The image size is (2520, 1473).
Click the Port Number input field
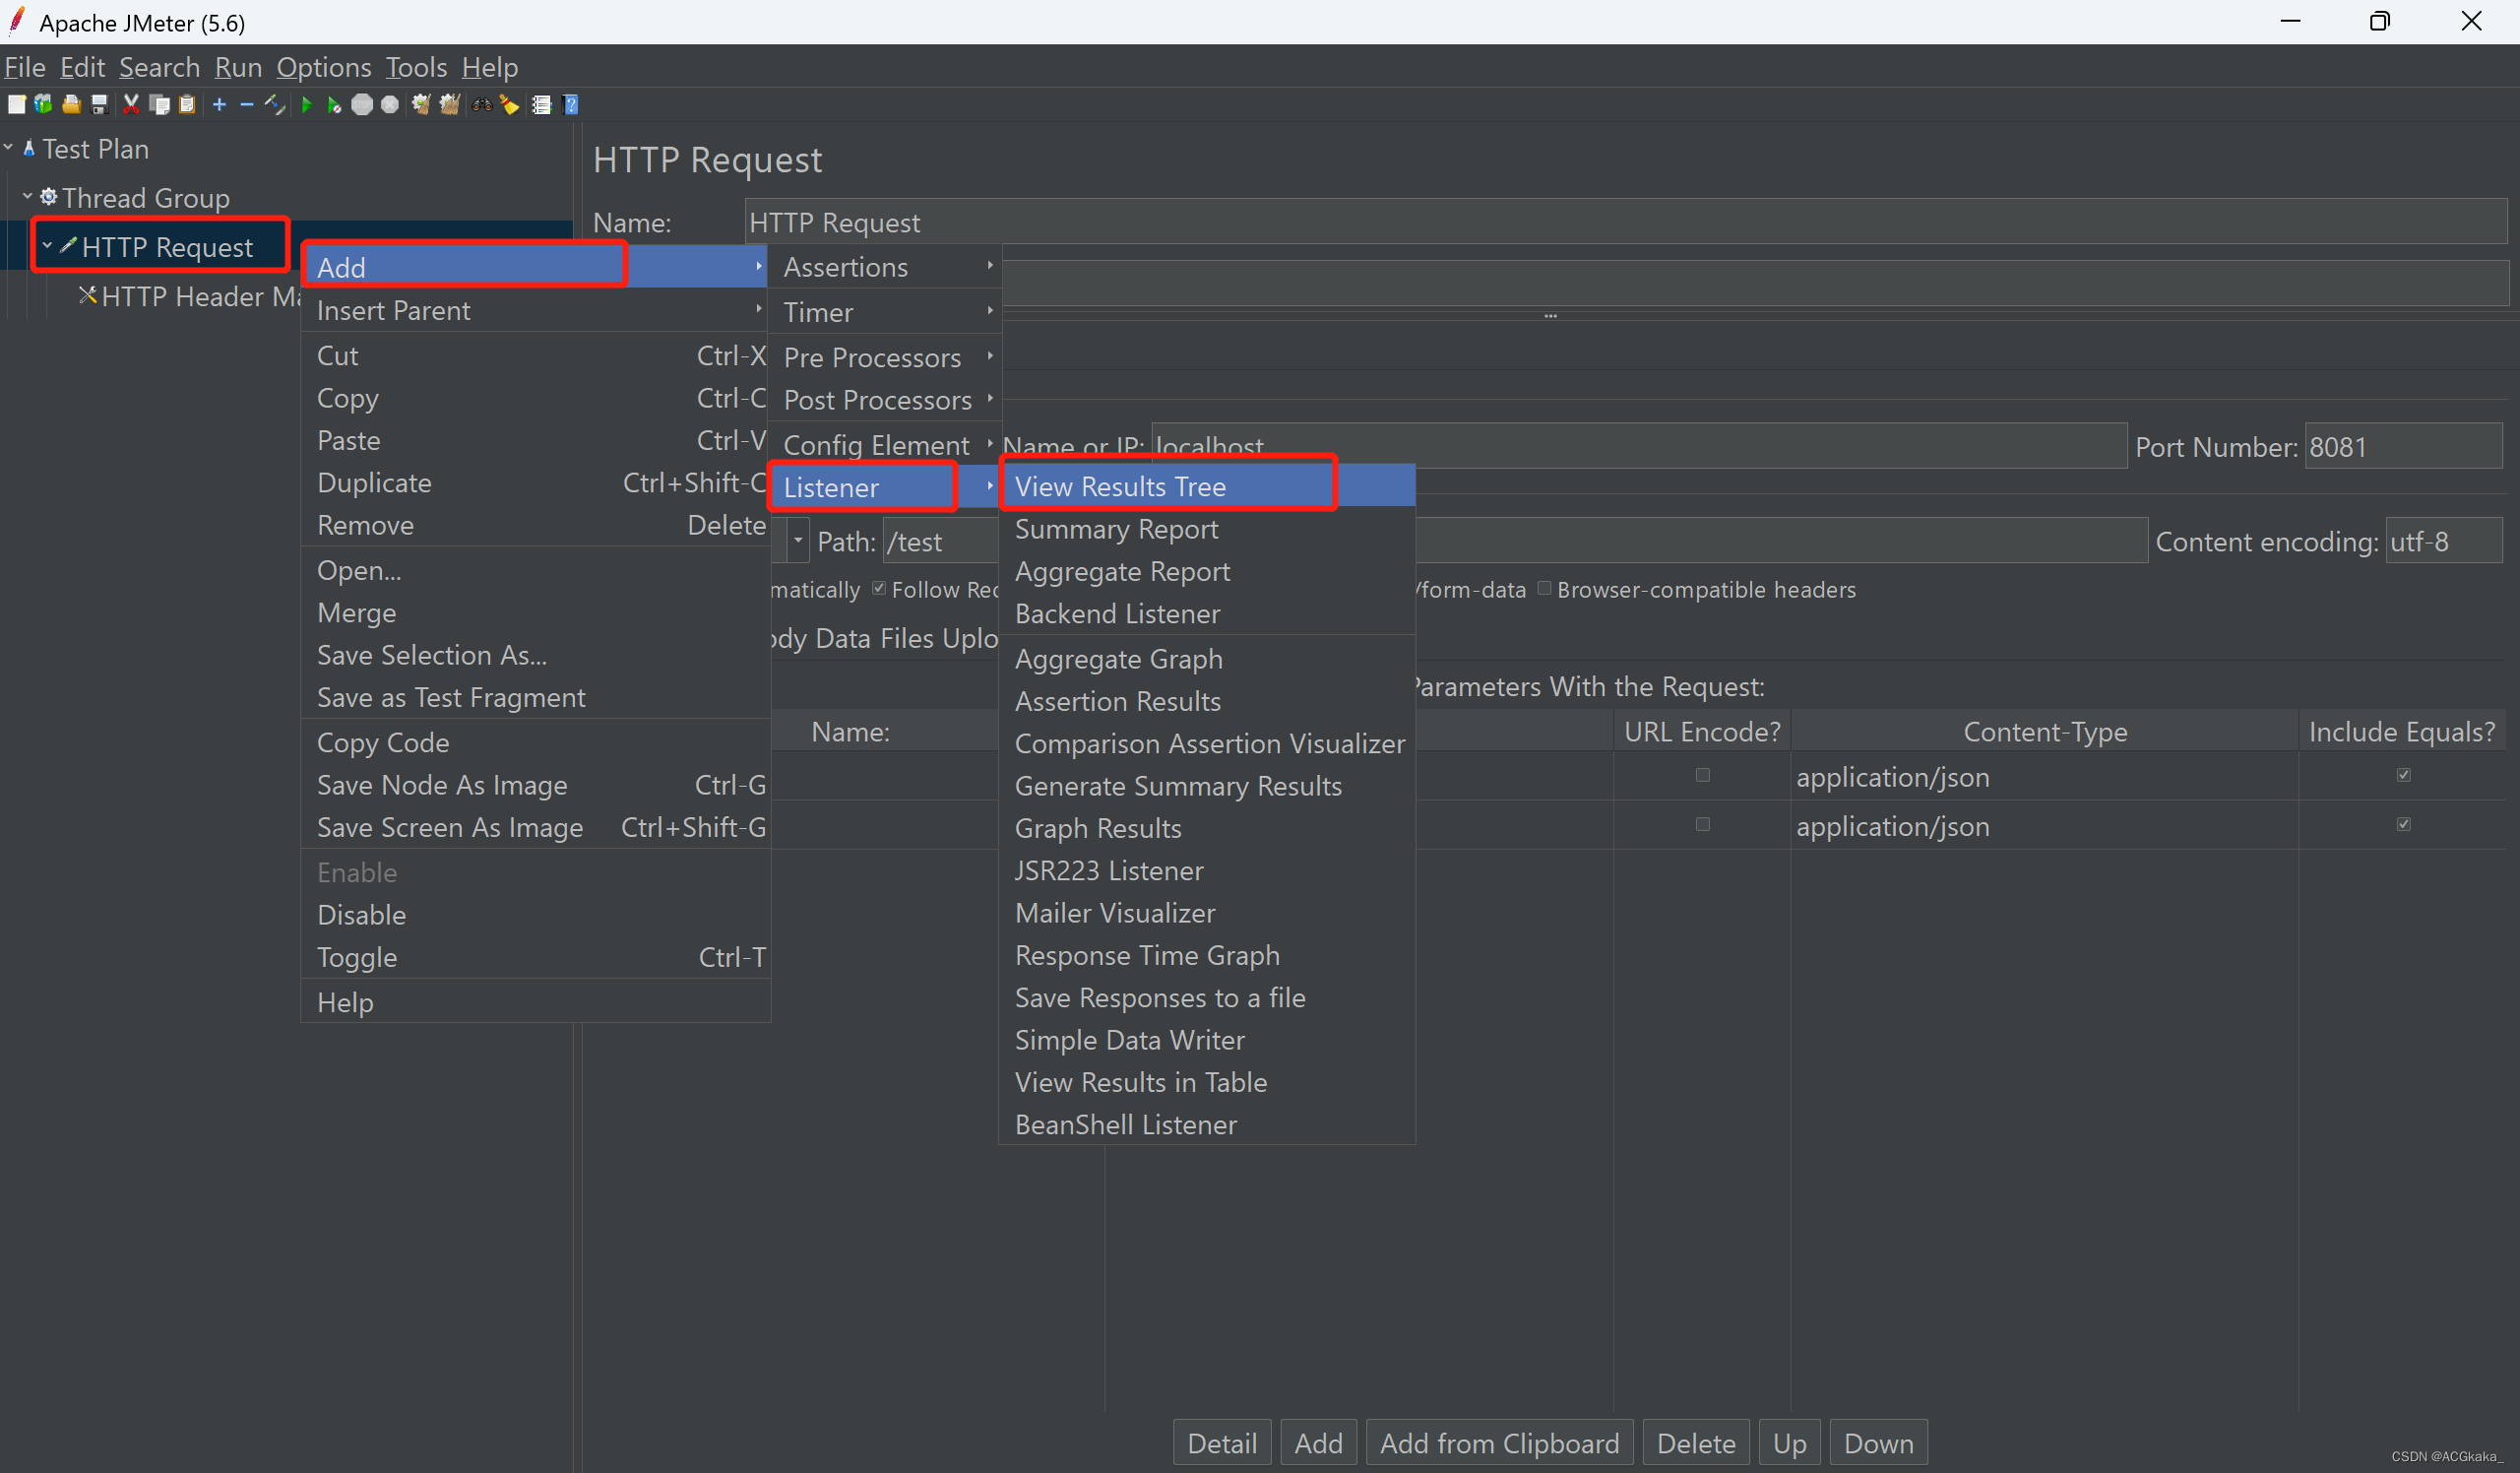point(2403,446)
